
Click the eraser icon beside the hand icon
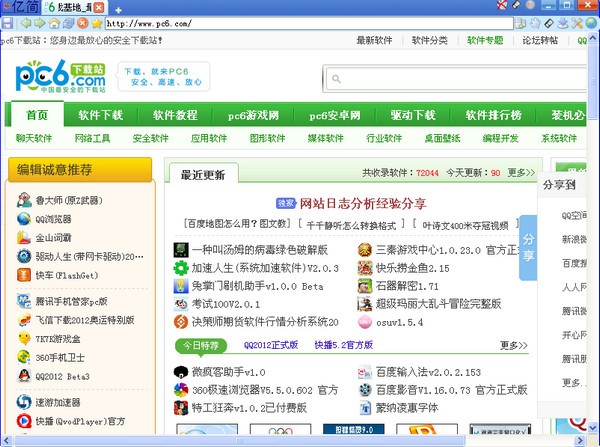pyautogui.click(x=549, y=23)
